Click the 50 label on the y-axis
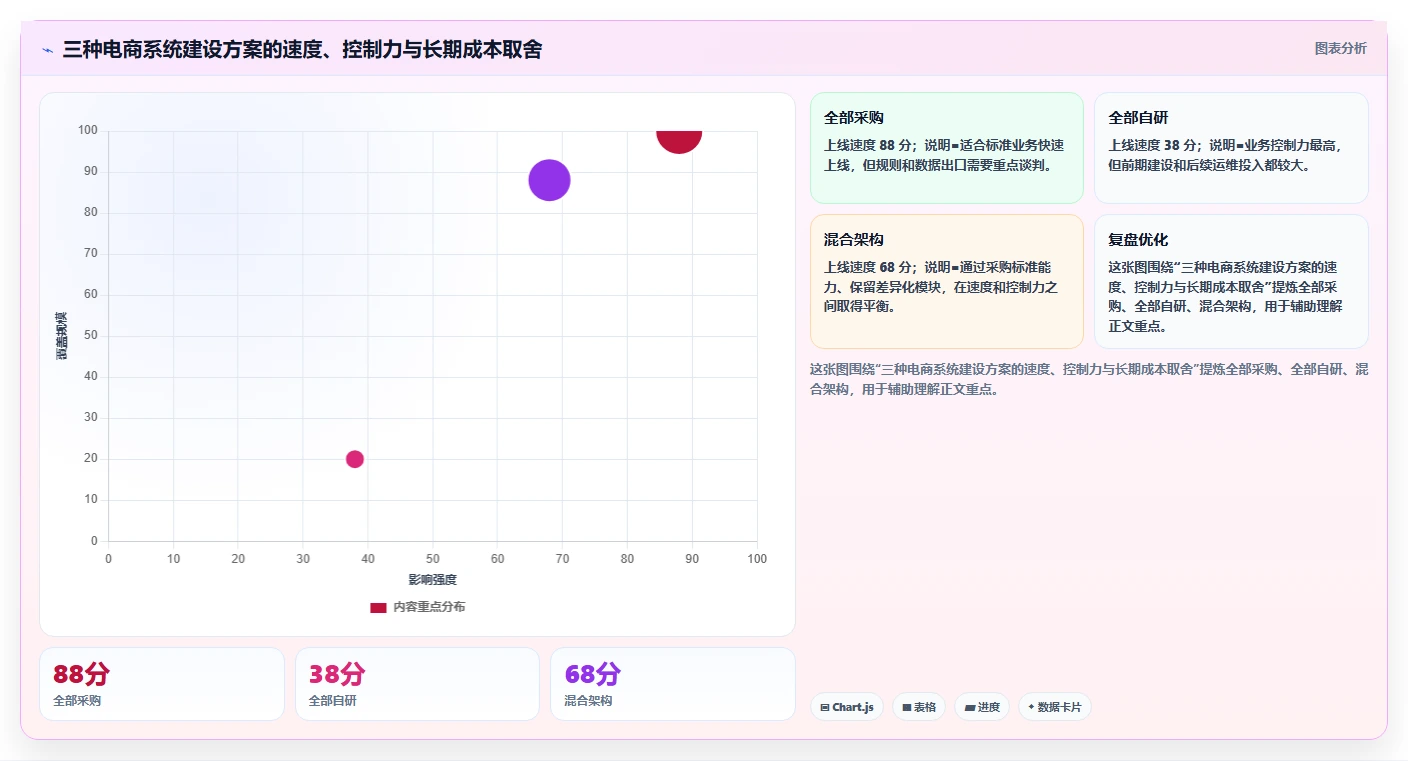 [91, 335]
